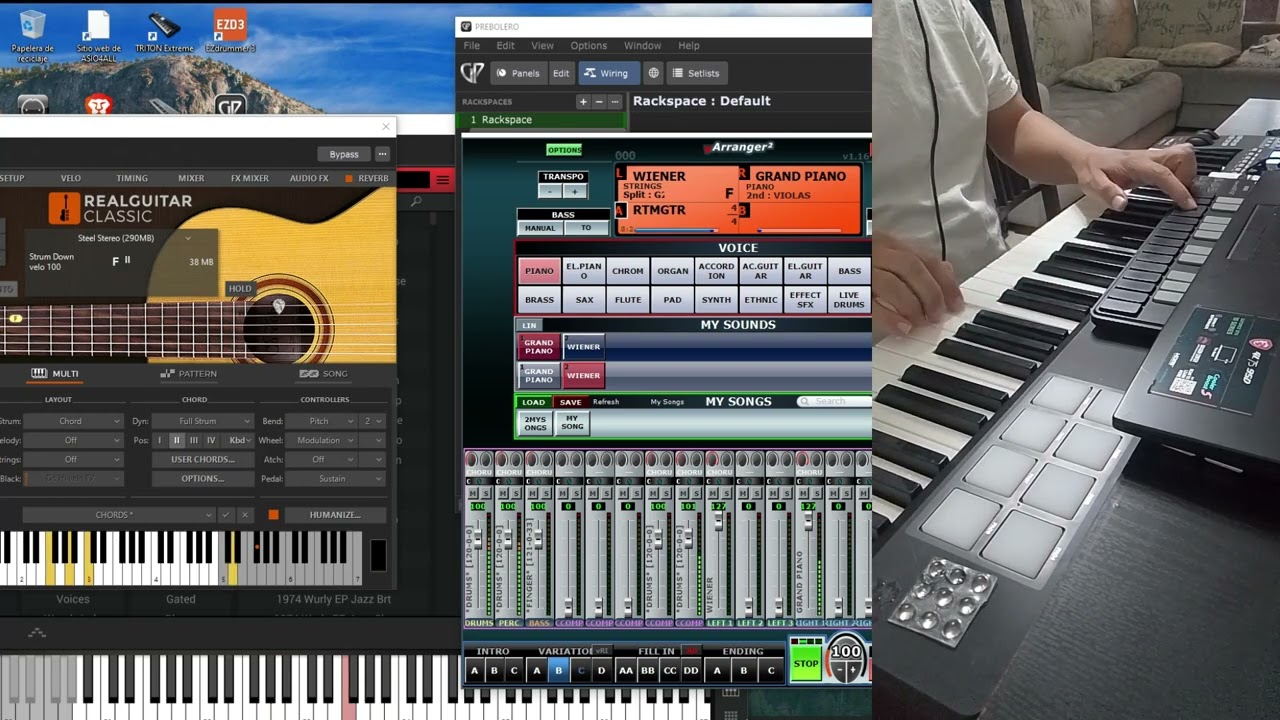Open RealGuitar's three-dot menu beside Bypass
This screenshot has width=1280, height=720.
382,154
